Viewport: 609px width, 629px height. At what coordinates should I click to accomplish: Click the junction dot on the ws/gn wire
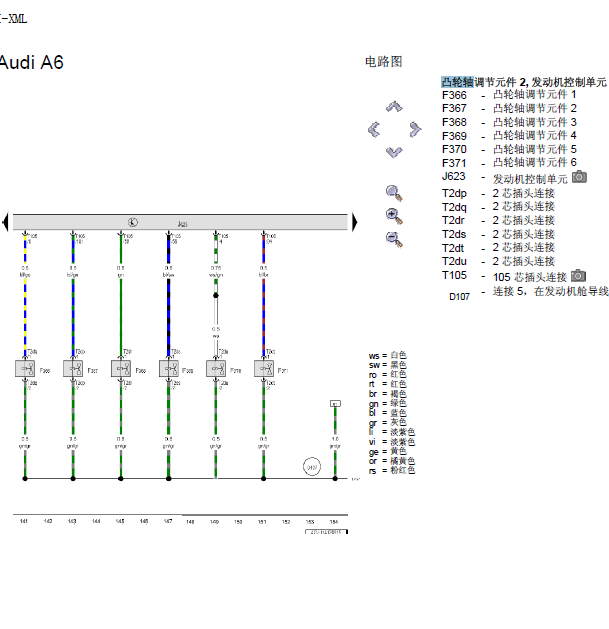point(216,295)
